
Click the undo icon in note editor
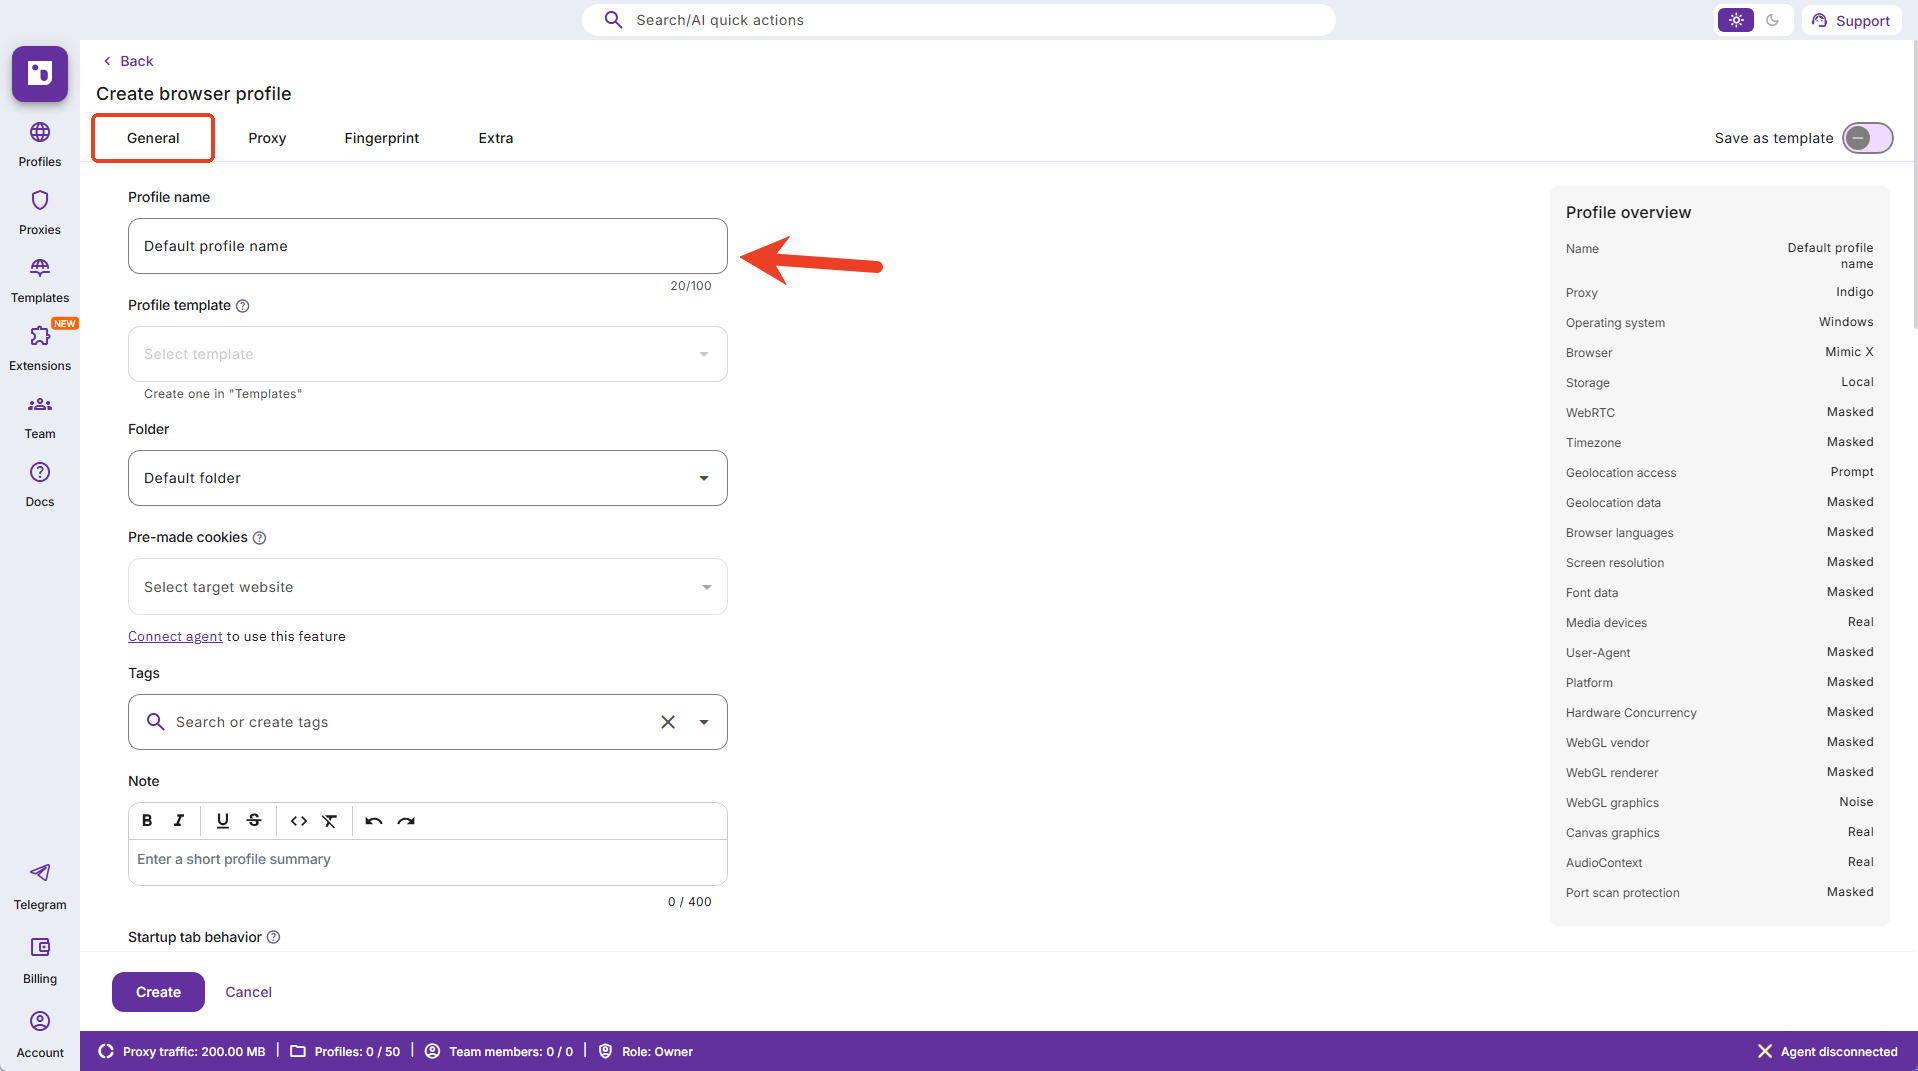coord(374,821)
